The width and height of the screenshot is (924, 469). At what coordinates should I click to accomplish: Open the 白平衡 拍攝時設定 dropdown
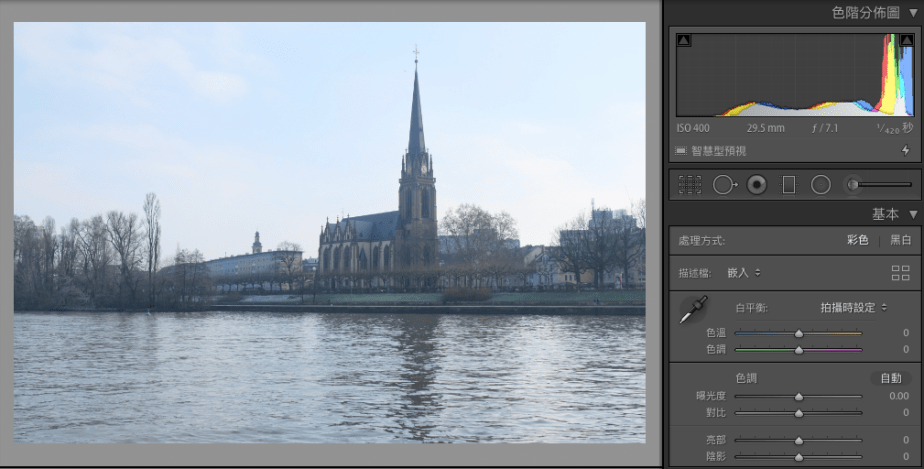(853, 307)
